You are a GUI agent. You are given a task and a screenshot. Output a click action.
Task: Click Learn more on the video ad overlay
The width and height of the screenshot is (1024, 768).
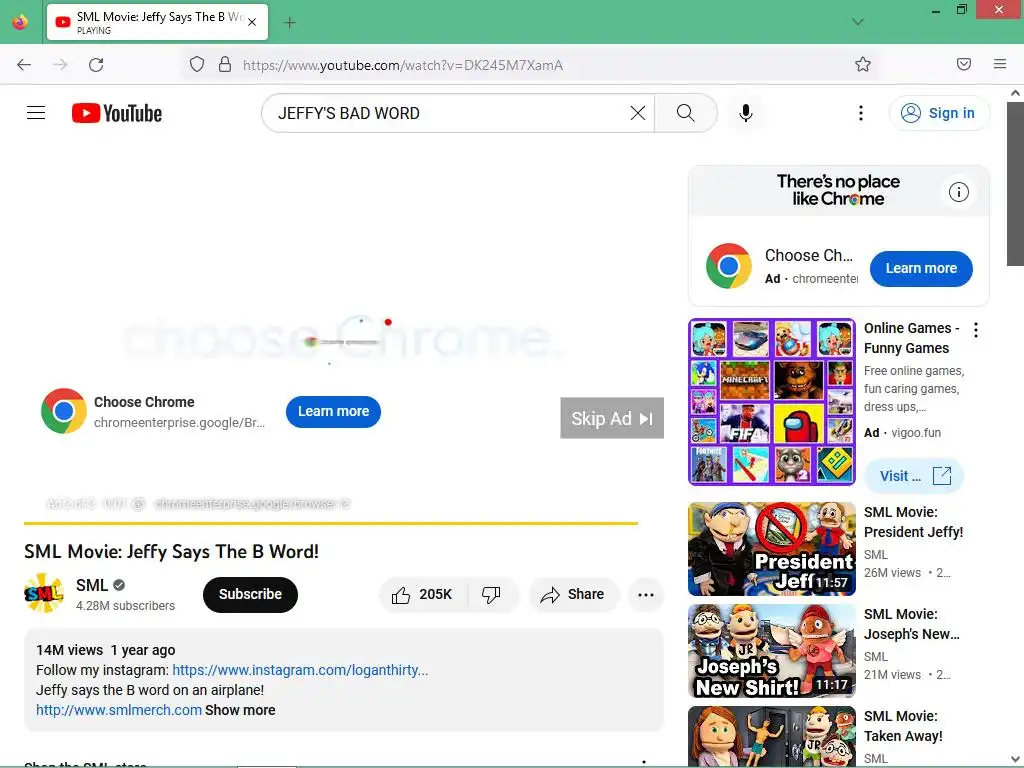click(x=333, y=411)
